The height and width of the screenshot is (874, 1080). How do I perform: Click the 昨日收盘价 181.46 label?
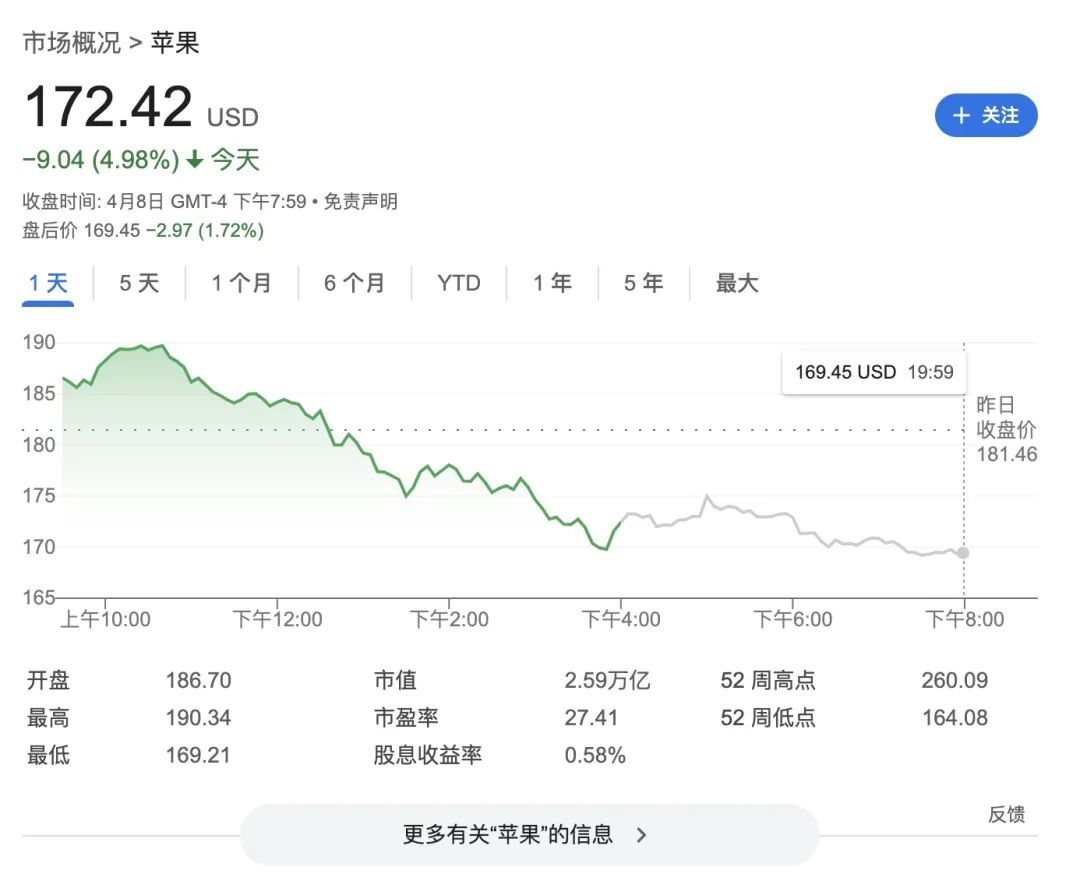pyautogui.click(x=1005, y=430)
